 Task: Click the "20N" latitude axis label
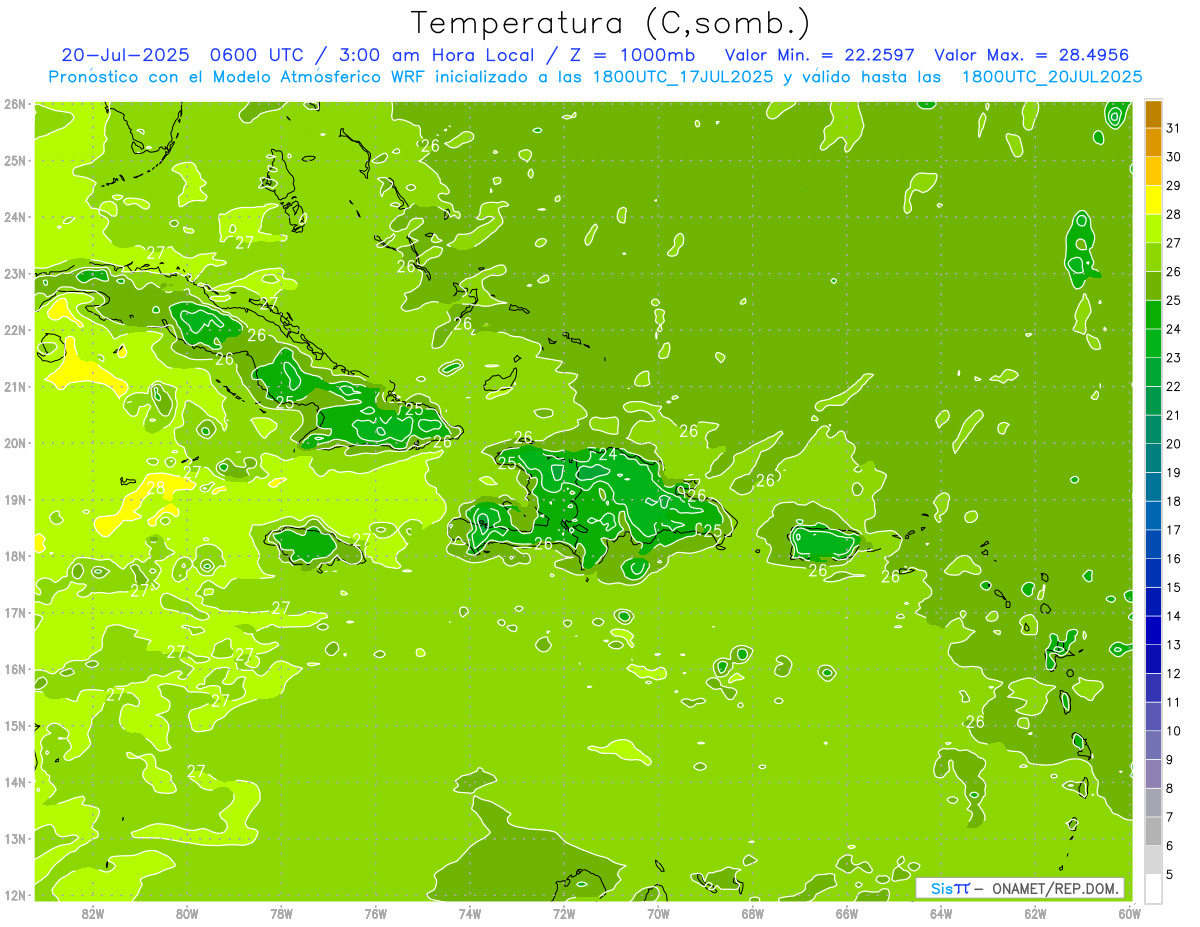click(14, 443)
